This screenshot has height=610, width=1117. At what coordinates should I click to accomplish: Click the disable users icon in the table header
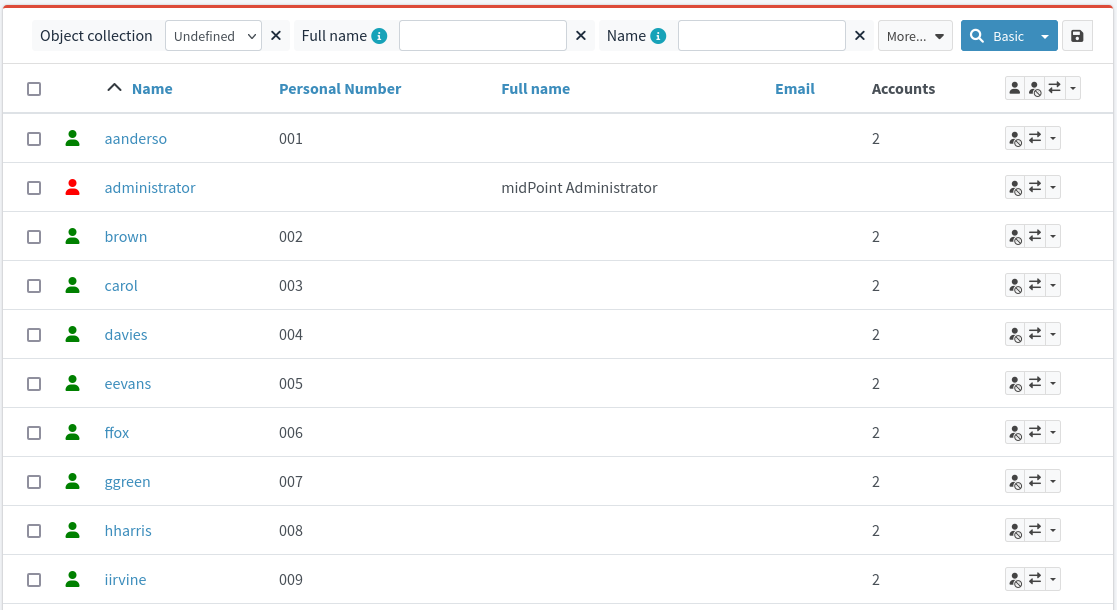point(1034,88)
